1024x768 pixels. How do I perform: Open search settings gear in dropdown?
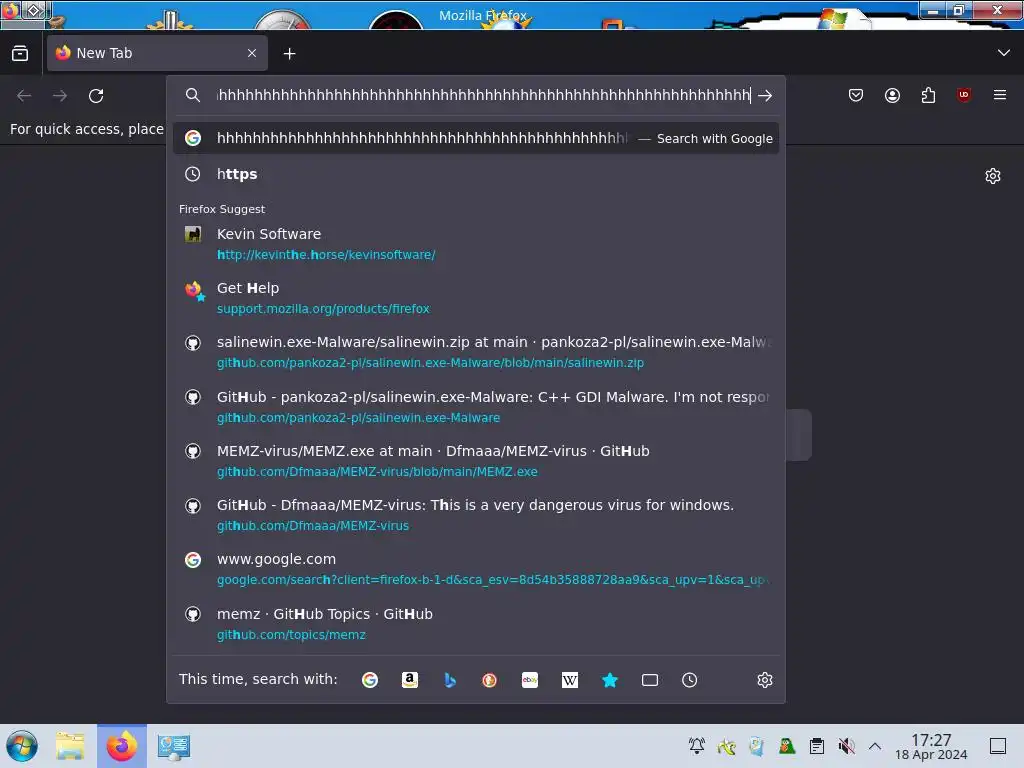765,680
